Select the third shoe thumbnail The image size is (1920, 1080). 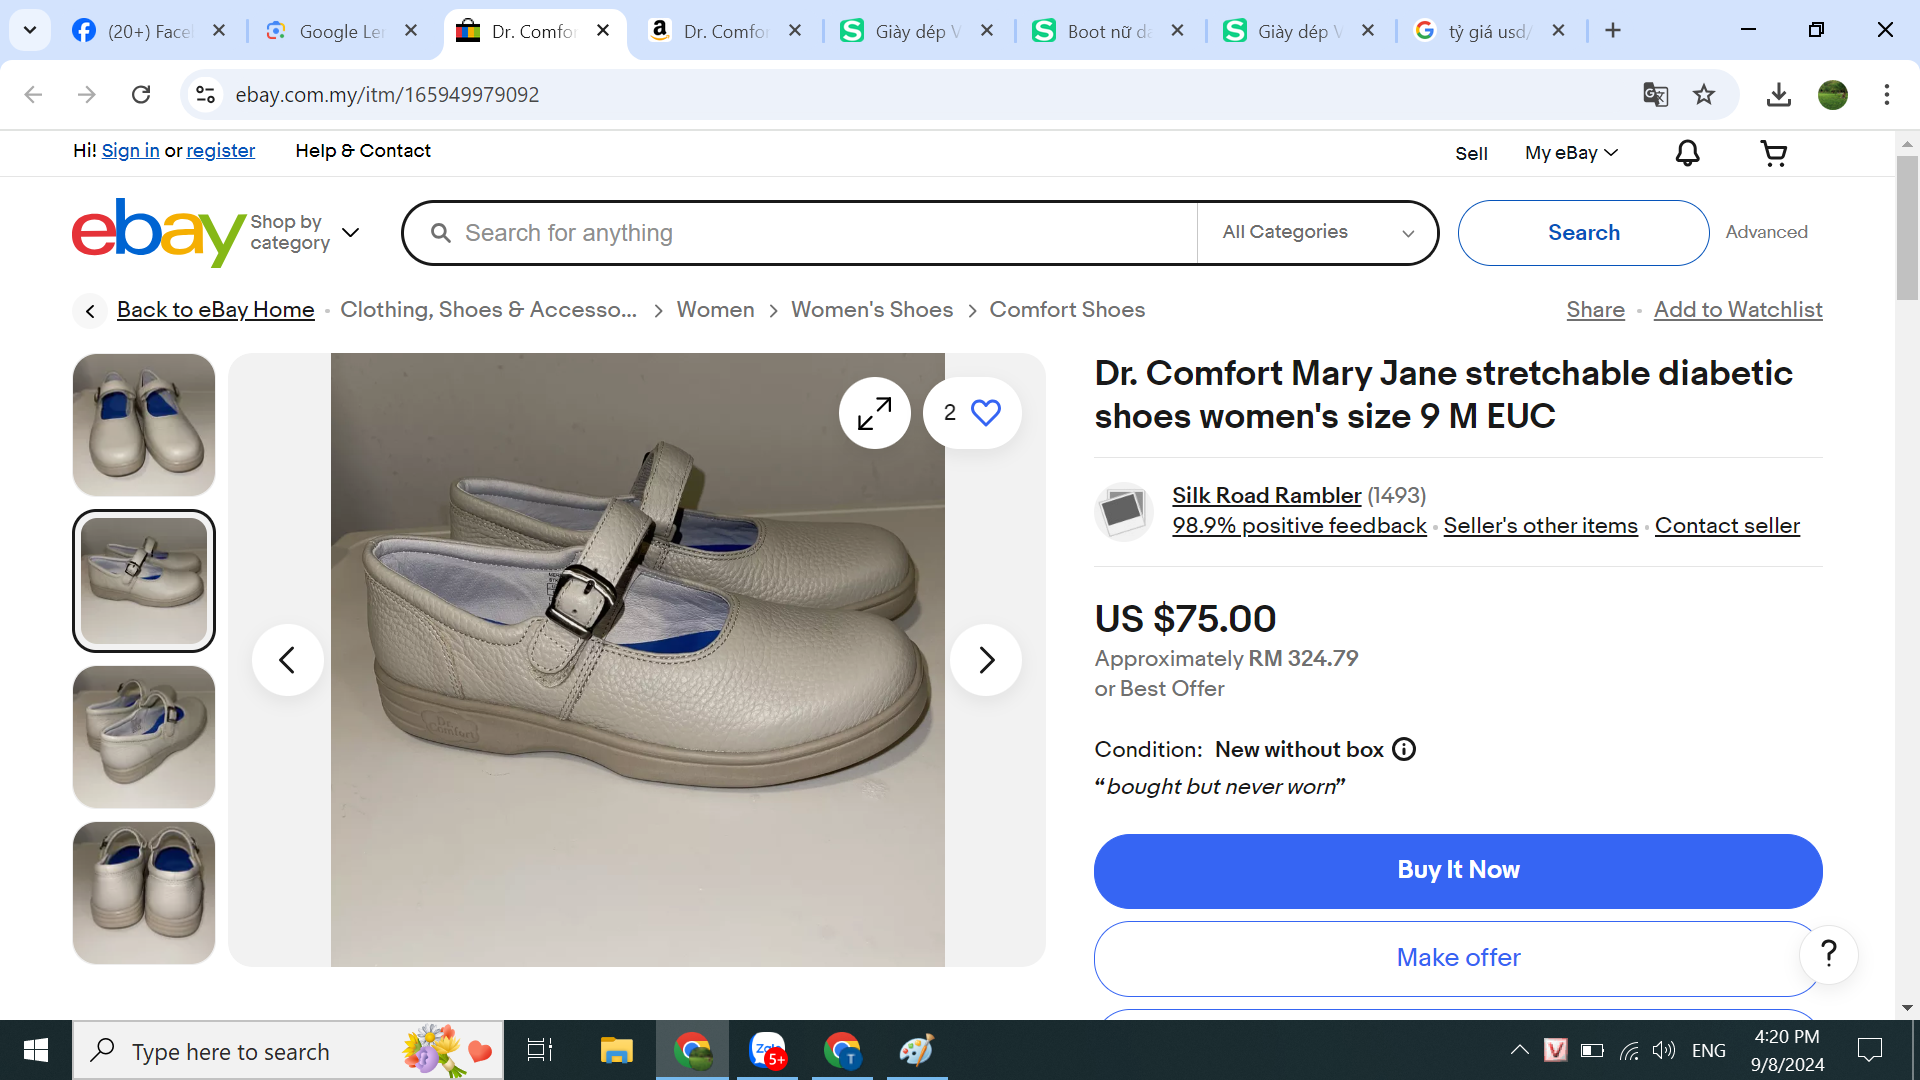click(144, 737)
